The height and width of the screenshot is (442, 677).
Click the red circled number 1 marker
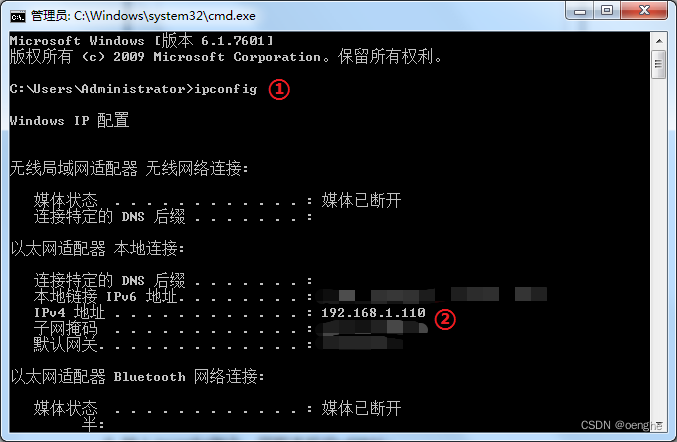279,89
